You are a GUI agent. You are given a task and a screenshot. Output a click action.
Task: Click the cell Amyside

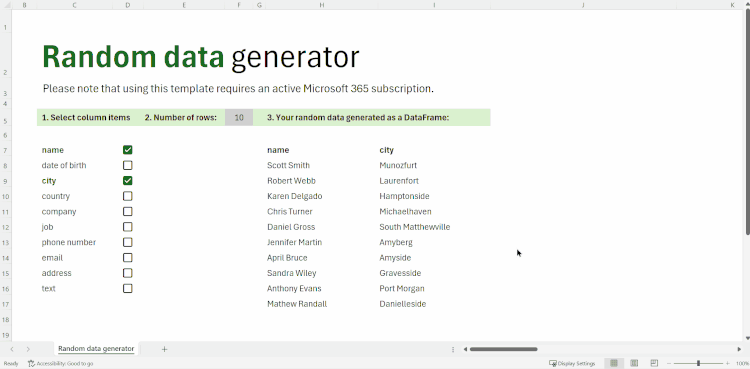pyautogui.click(x=395, y=257)
